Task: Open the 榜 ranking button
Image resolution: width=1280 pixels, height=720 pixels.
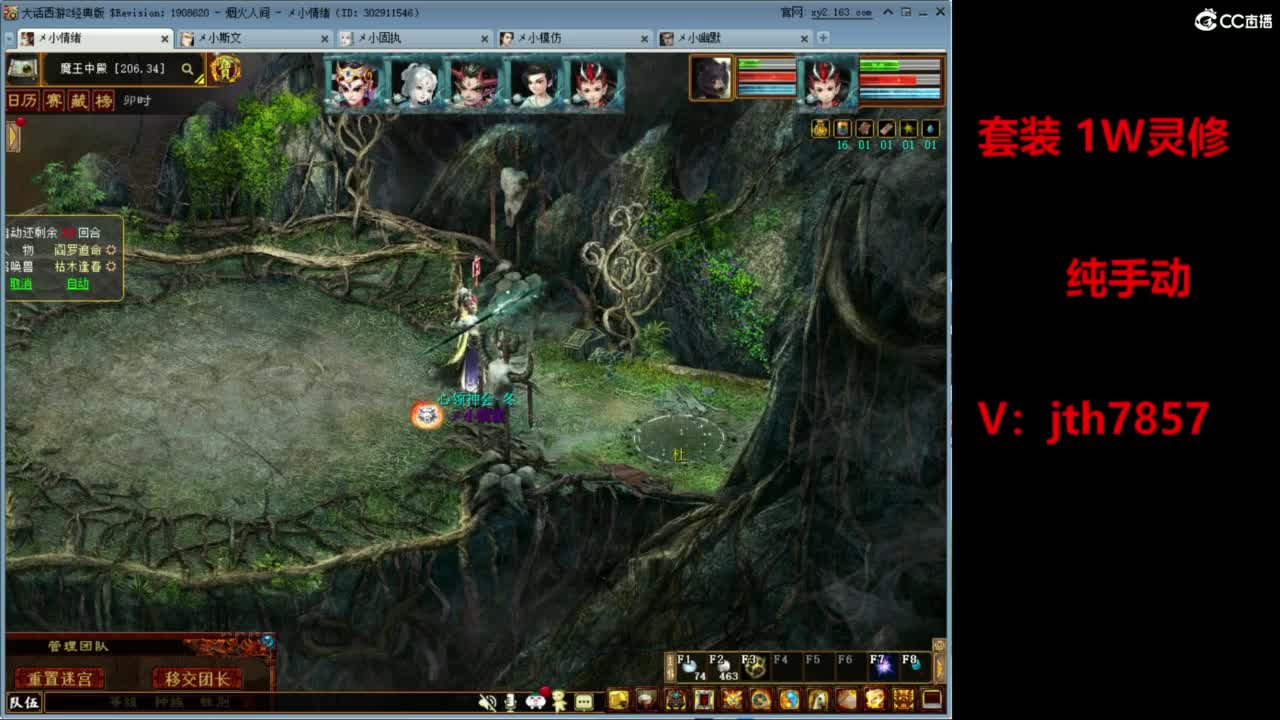Action: tap(103, 101)
